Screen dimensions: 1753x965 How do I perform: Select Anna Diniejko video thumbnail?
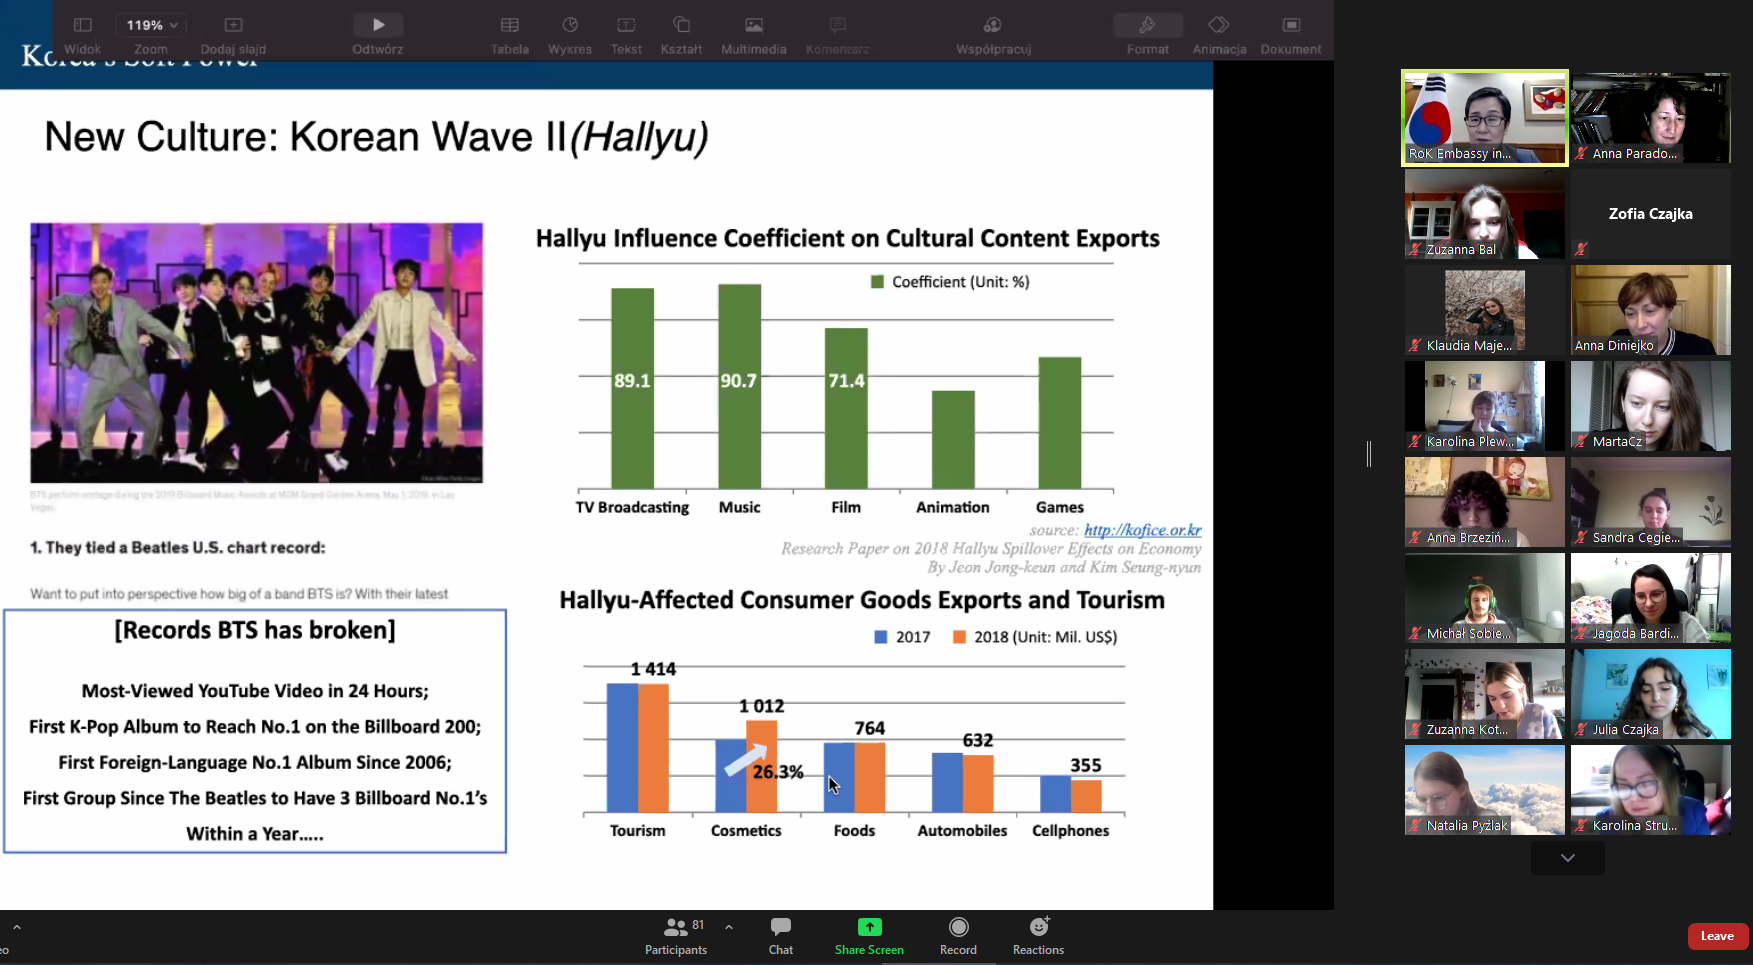(1650, 310)
